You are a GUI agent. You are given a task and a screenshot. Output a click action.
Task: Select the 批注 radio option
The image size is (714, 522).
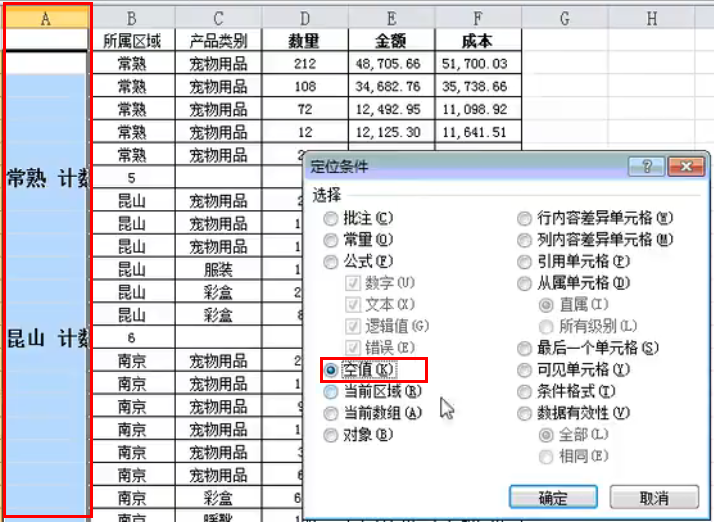click(x=331, y=218)
